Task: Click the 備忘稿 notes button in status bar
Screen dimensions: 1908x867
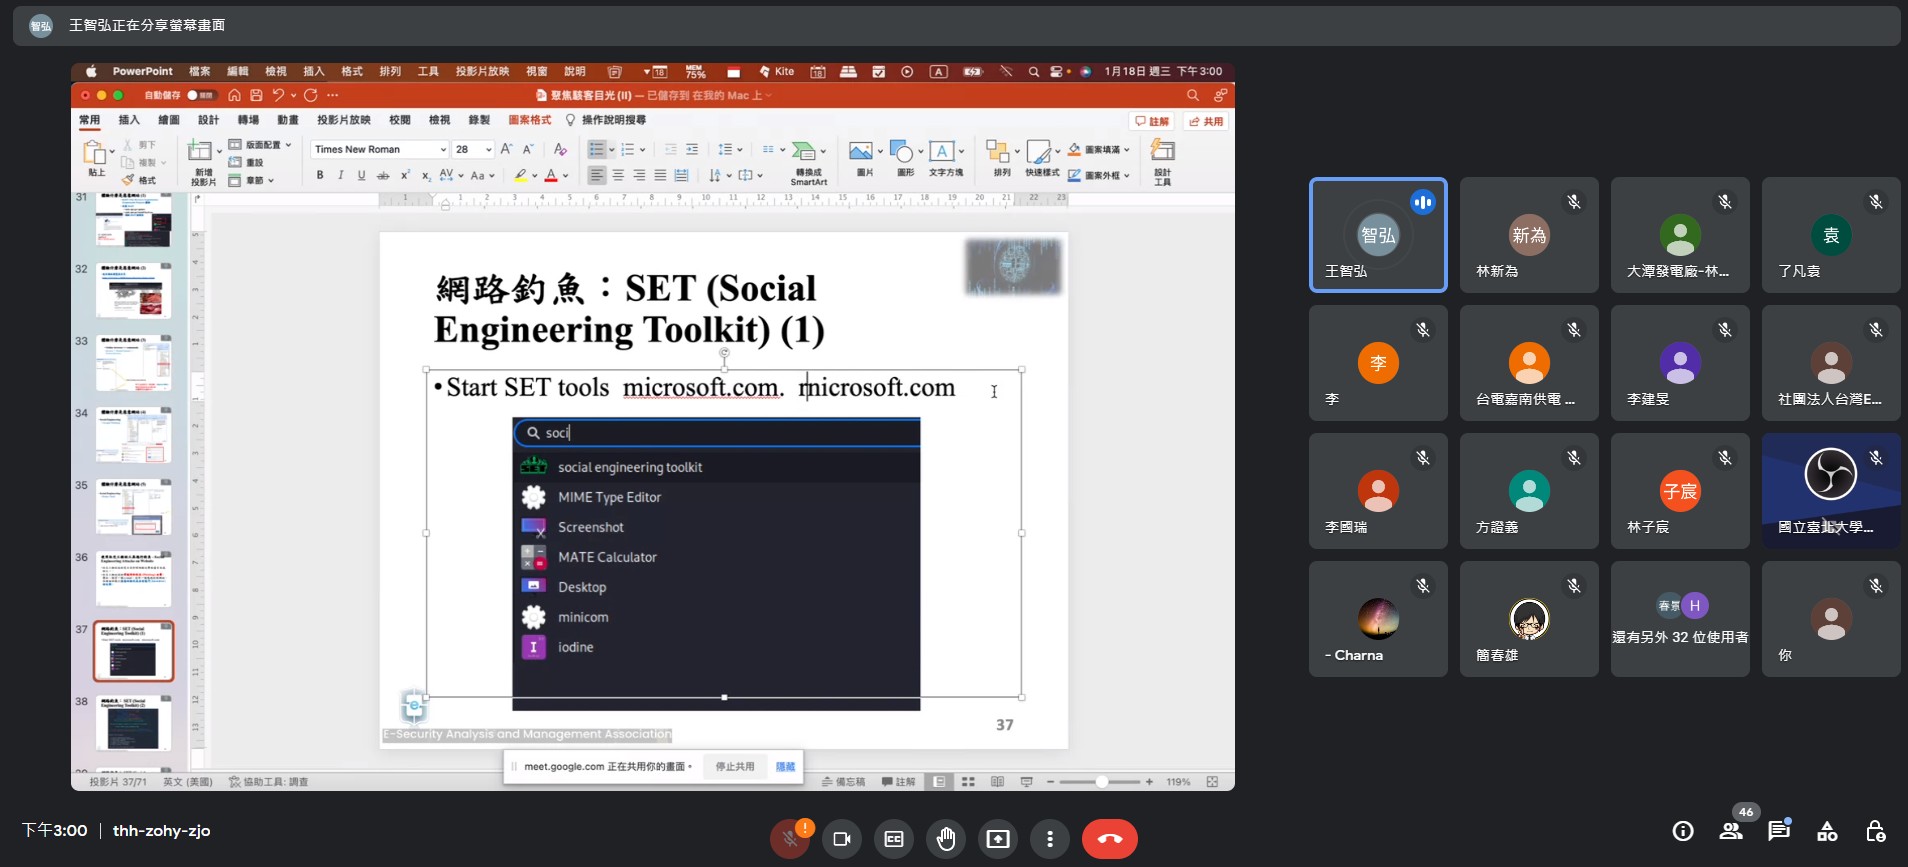Action: pyautogui.click(x=844, y=782)
